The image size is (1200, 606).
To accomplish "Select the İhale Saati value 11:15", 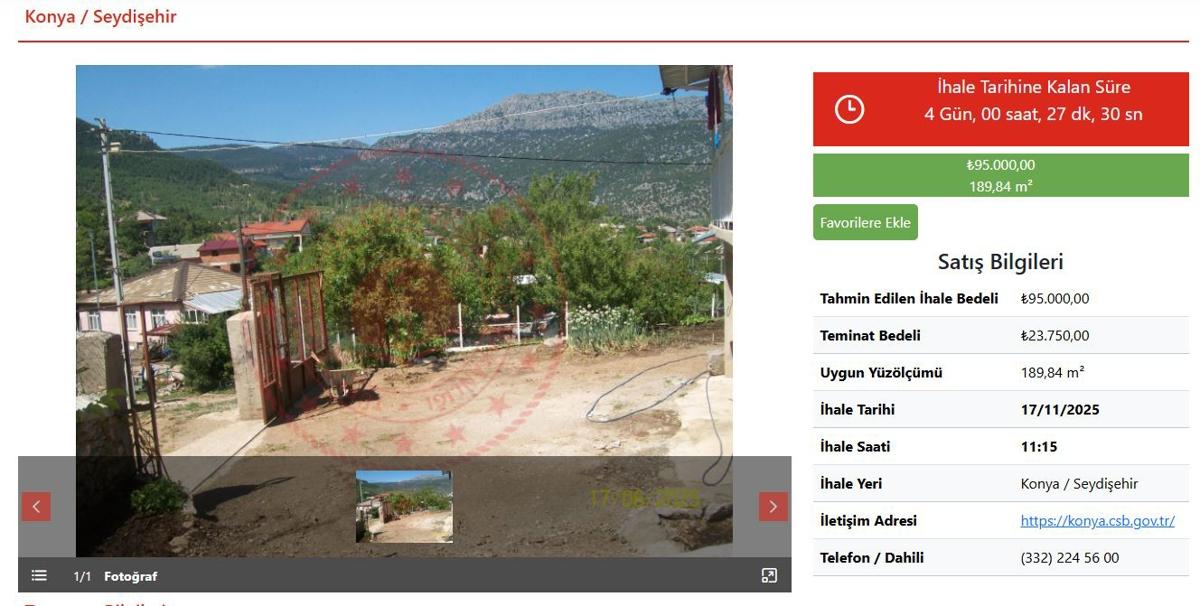I will pyautogui.click(x=1039, y=447).
